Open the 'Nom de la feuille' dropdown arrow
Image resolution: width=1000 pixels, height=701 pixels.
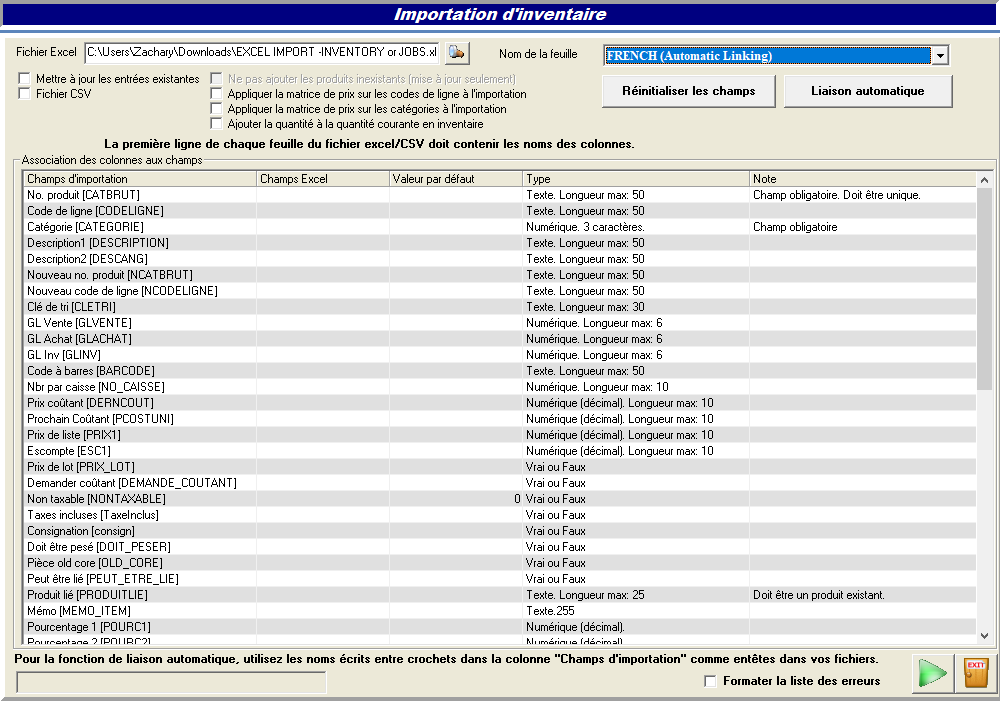[x=940, y=55]
